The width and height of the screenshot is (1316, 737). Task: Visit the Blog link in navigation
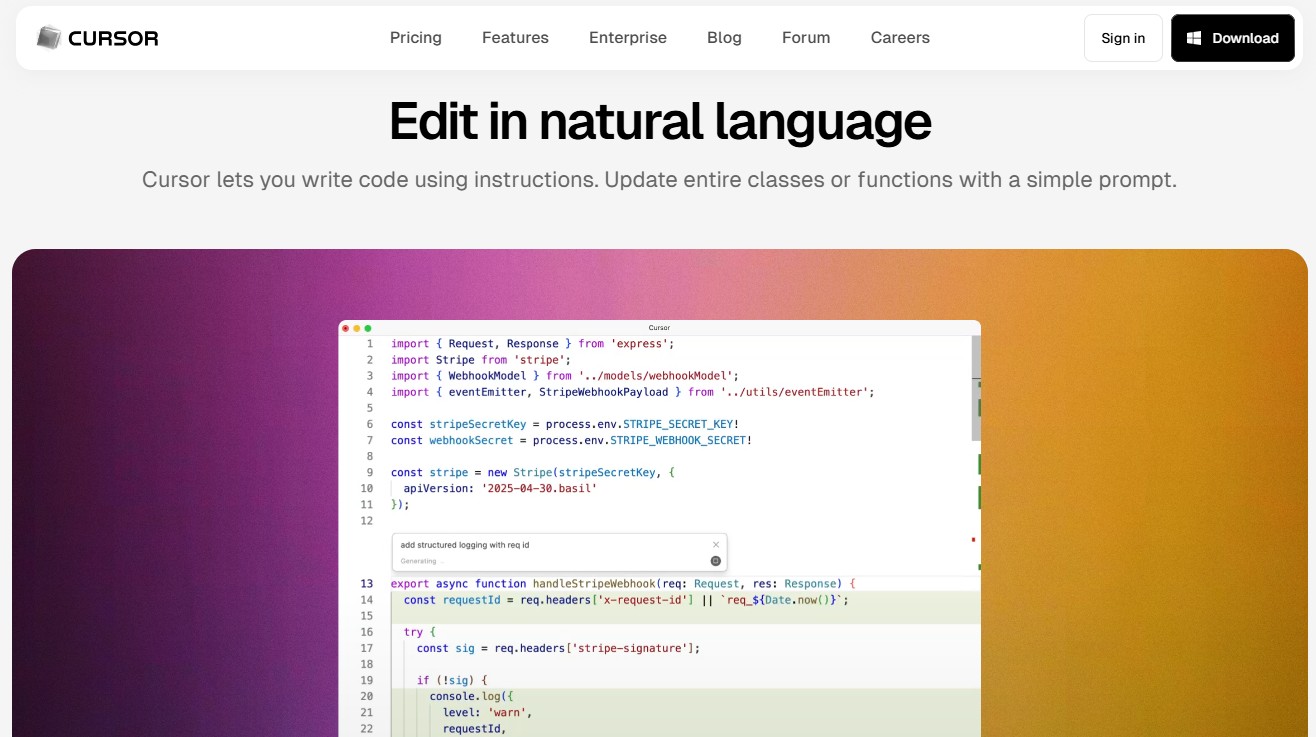click(724, 38)
